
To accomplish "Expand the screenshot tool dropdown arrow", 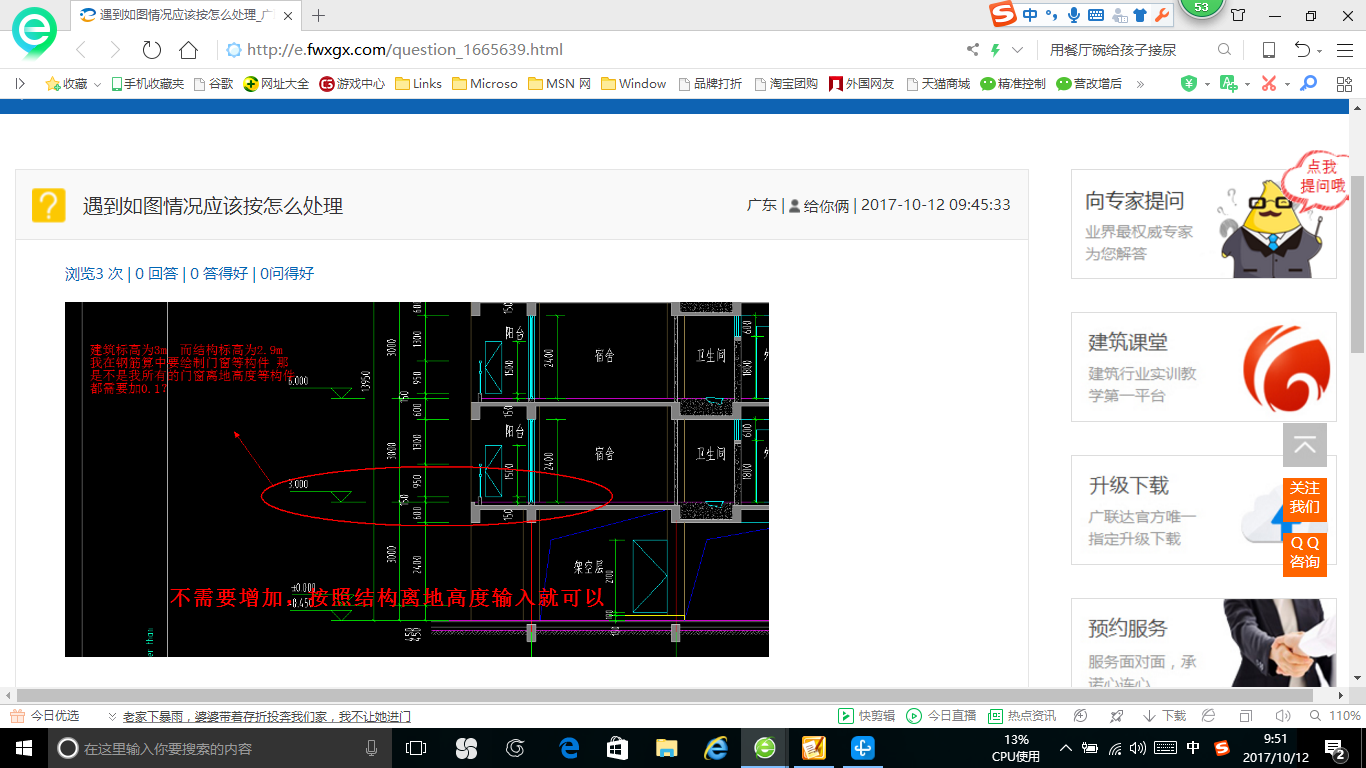I will click(1286, 85).
